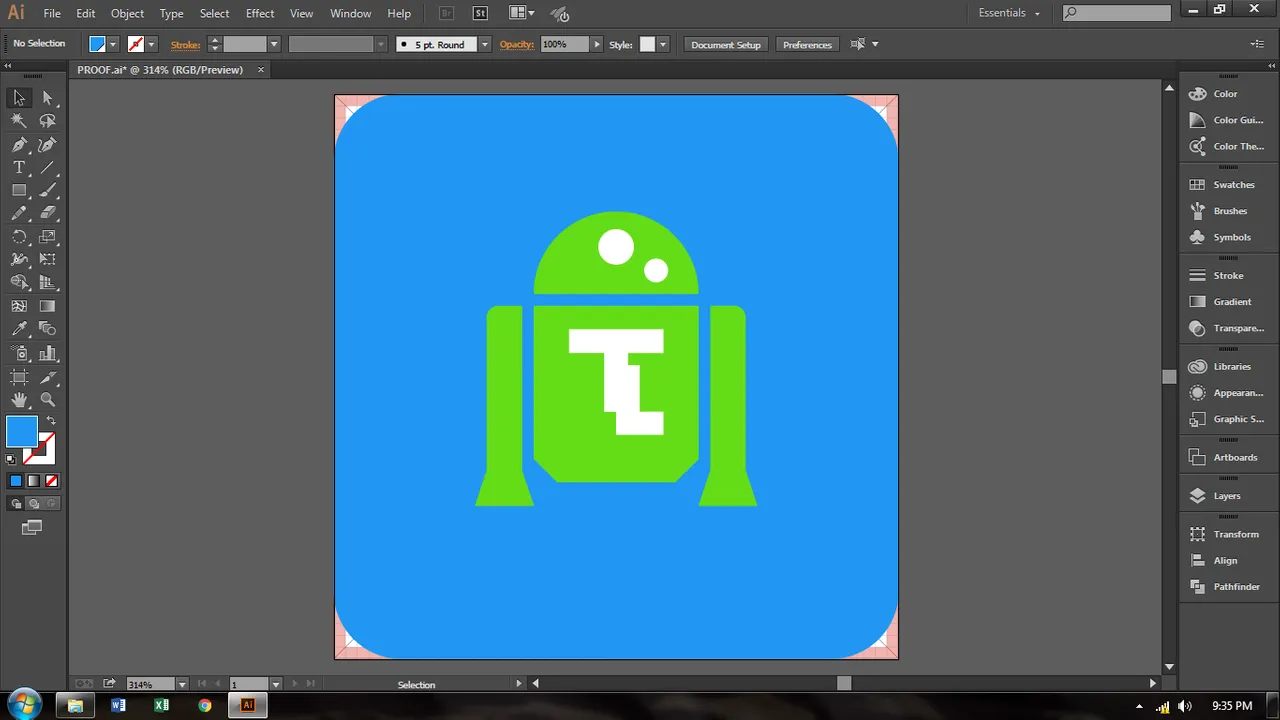Image resolution: width=1280 pixels, height=720 pixels.
Task: Set paint mode to None
Action: click(51, 481)
